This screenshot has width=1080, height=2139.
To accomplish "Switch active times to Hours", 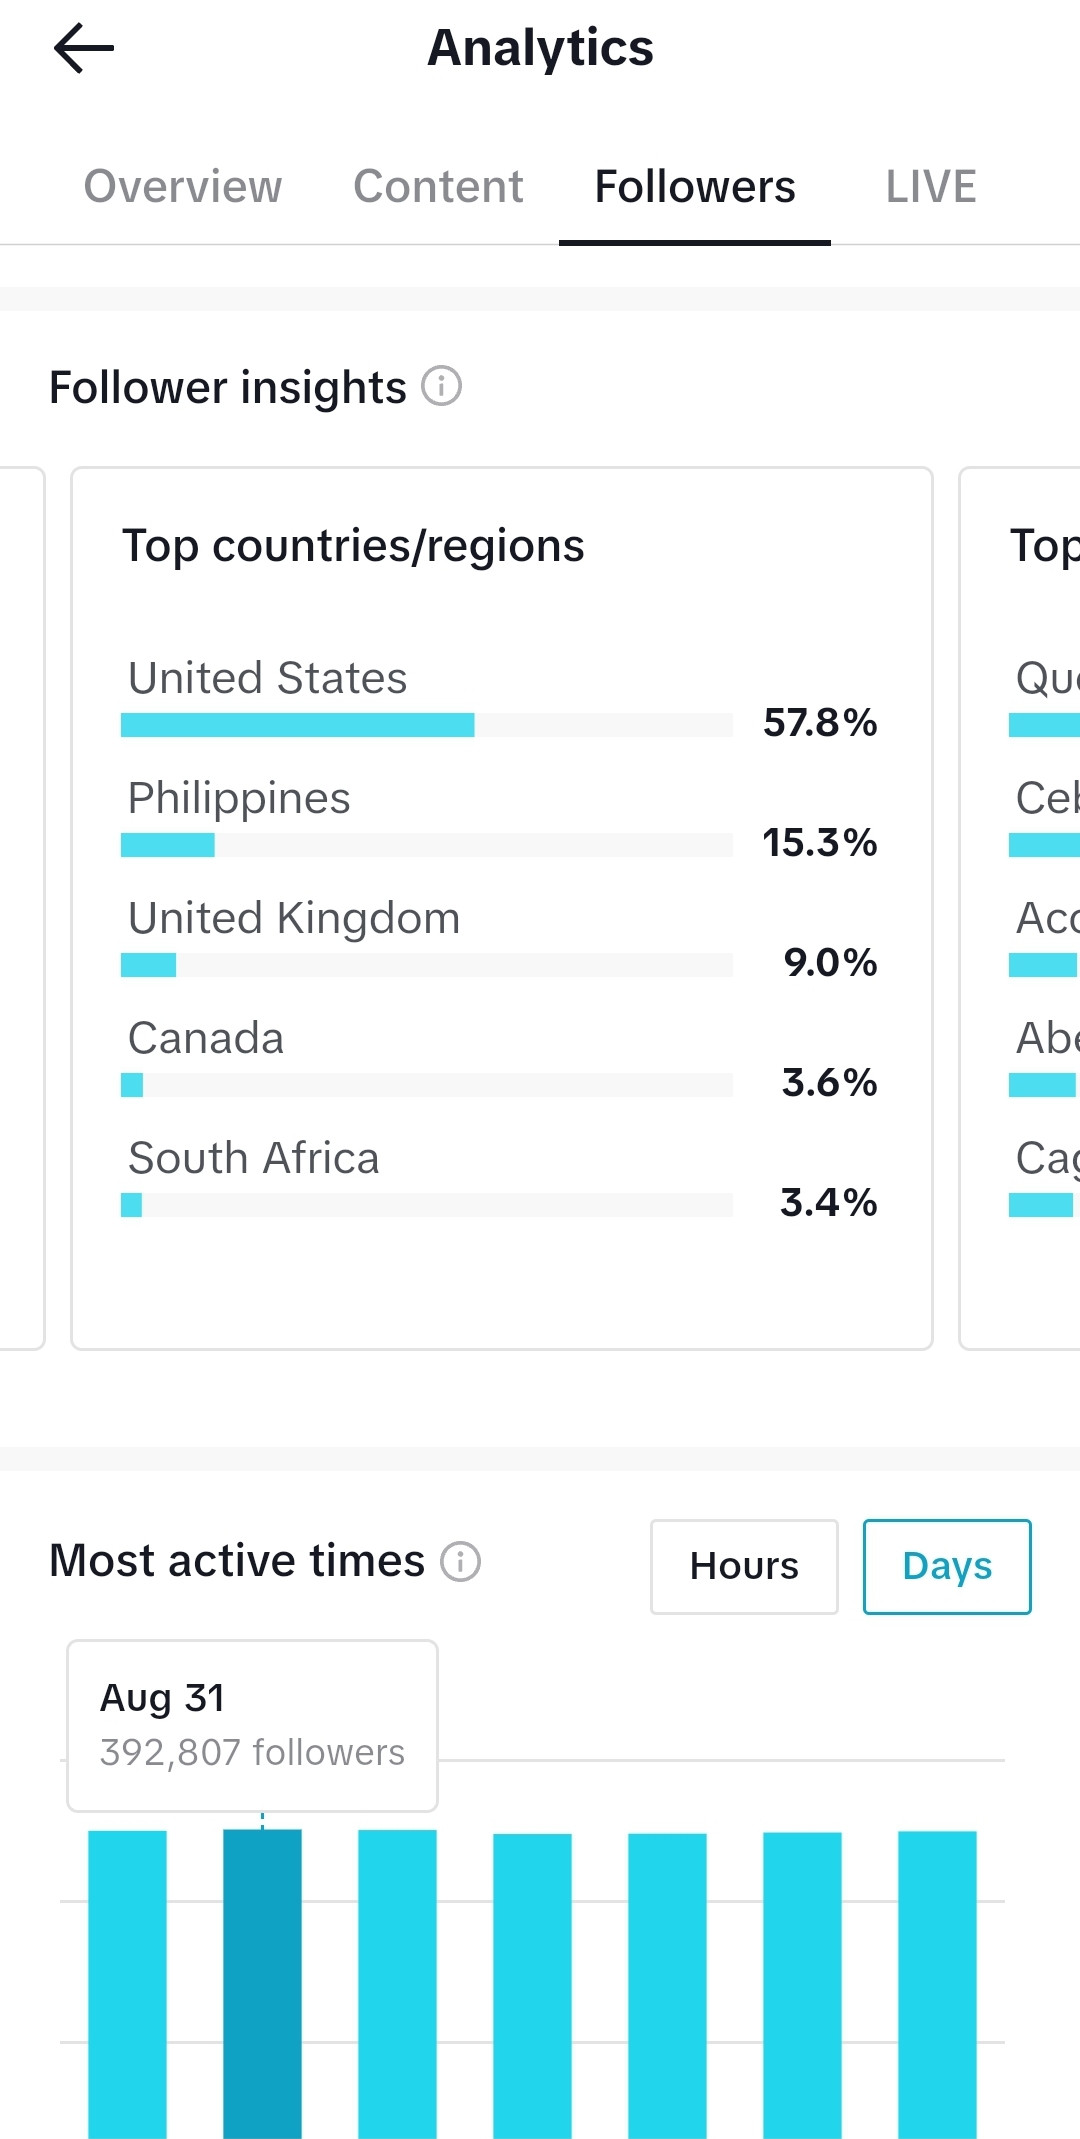I will 744,1566.
